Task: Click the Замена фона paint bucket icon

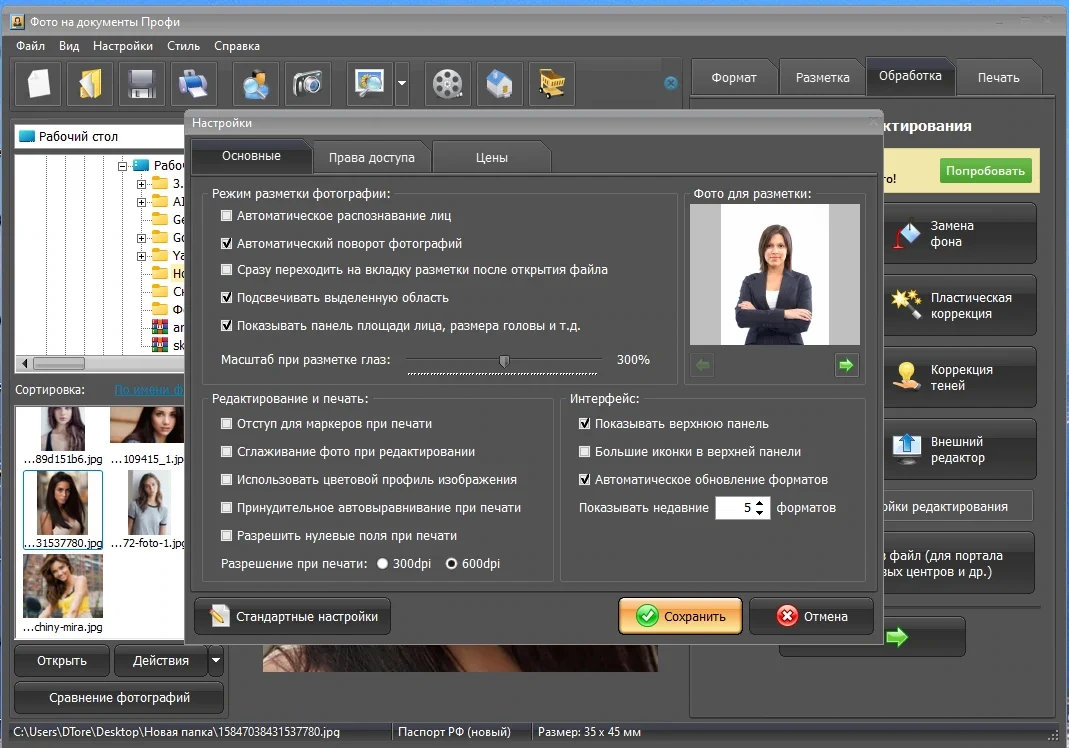Action: [x=907, y=234]
